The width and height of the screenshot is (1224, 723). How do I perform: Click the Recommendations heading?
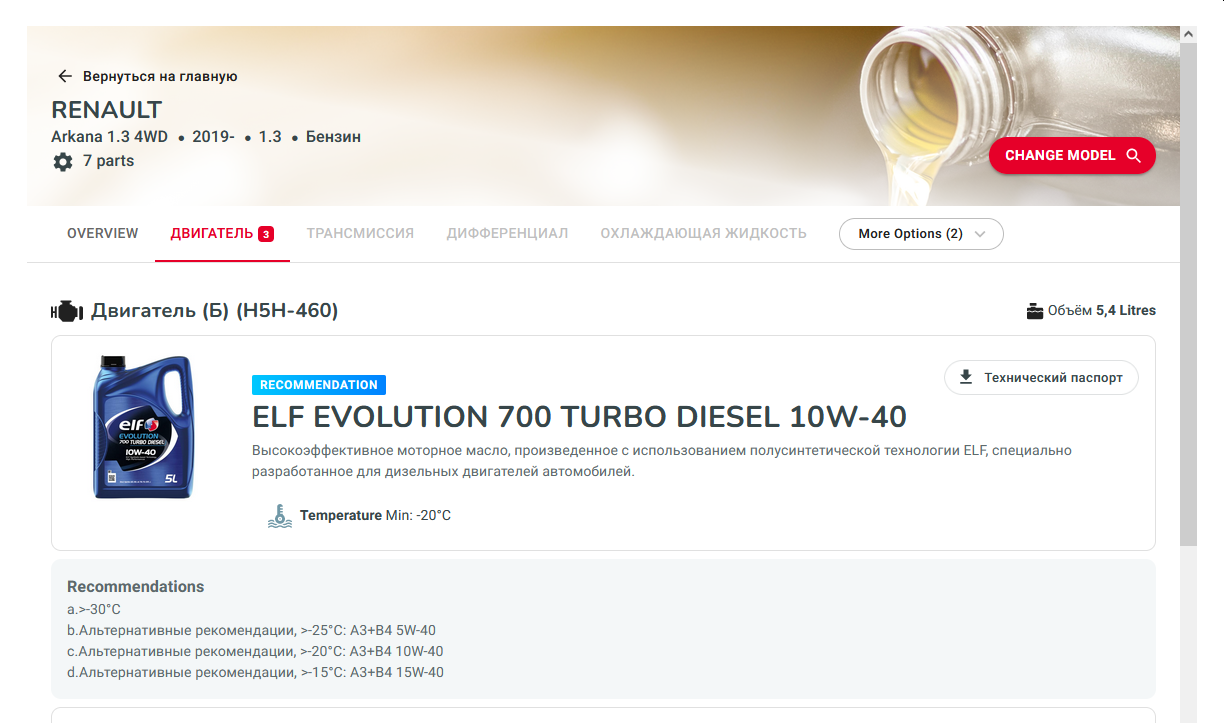click(x=136, y=587)
